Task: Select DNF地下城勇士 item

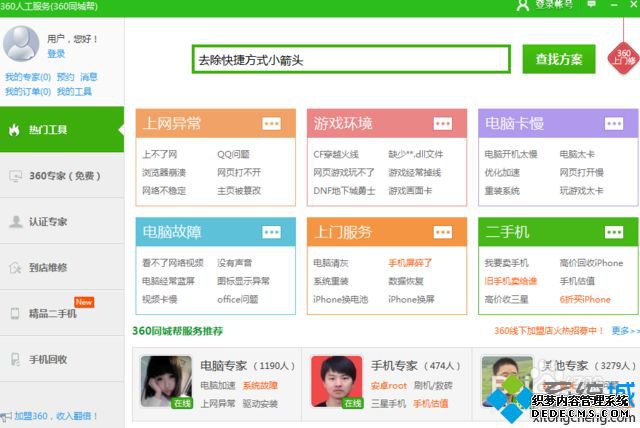Action: (x=344, y=191)
